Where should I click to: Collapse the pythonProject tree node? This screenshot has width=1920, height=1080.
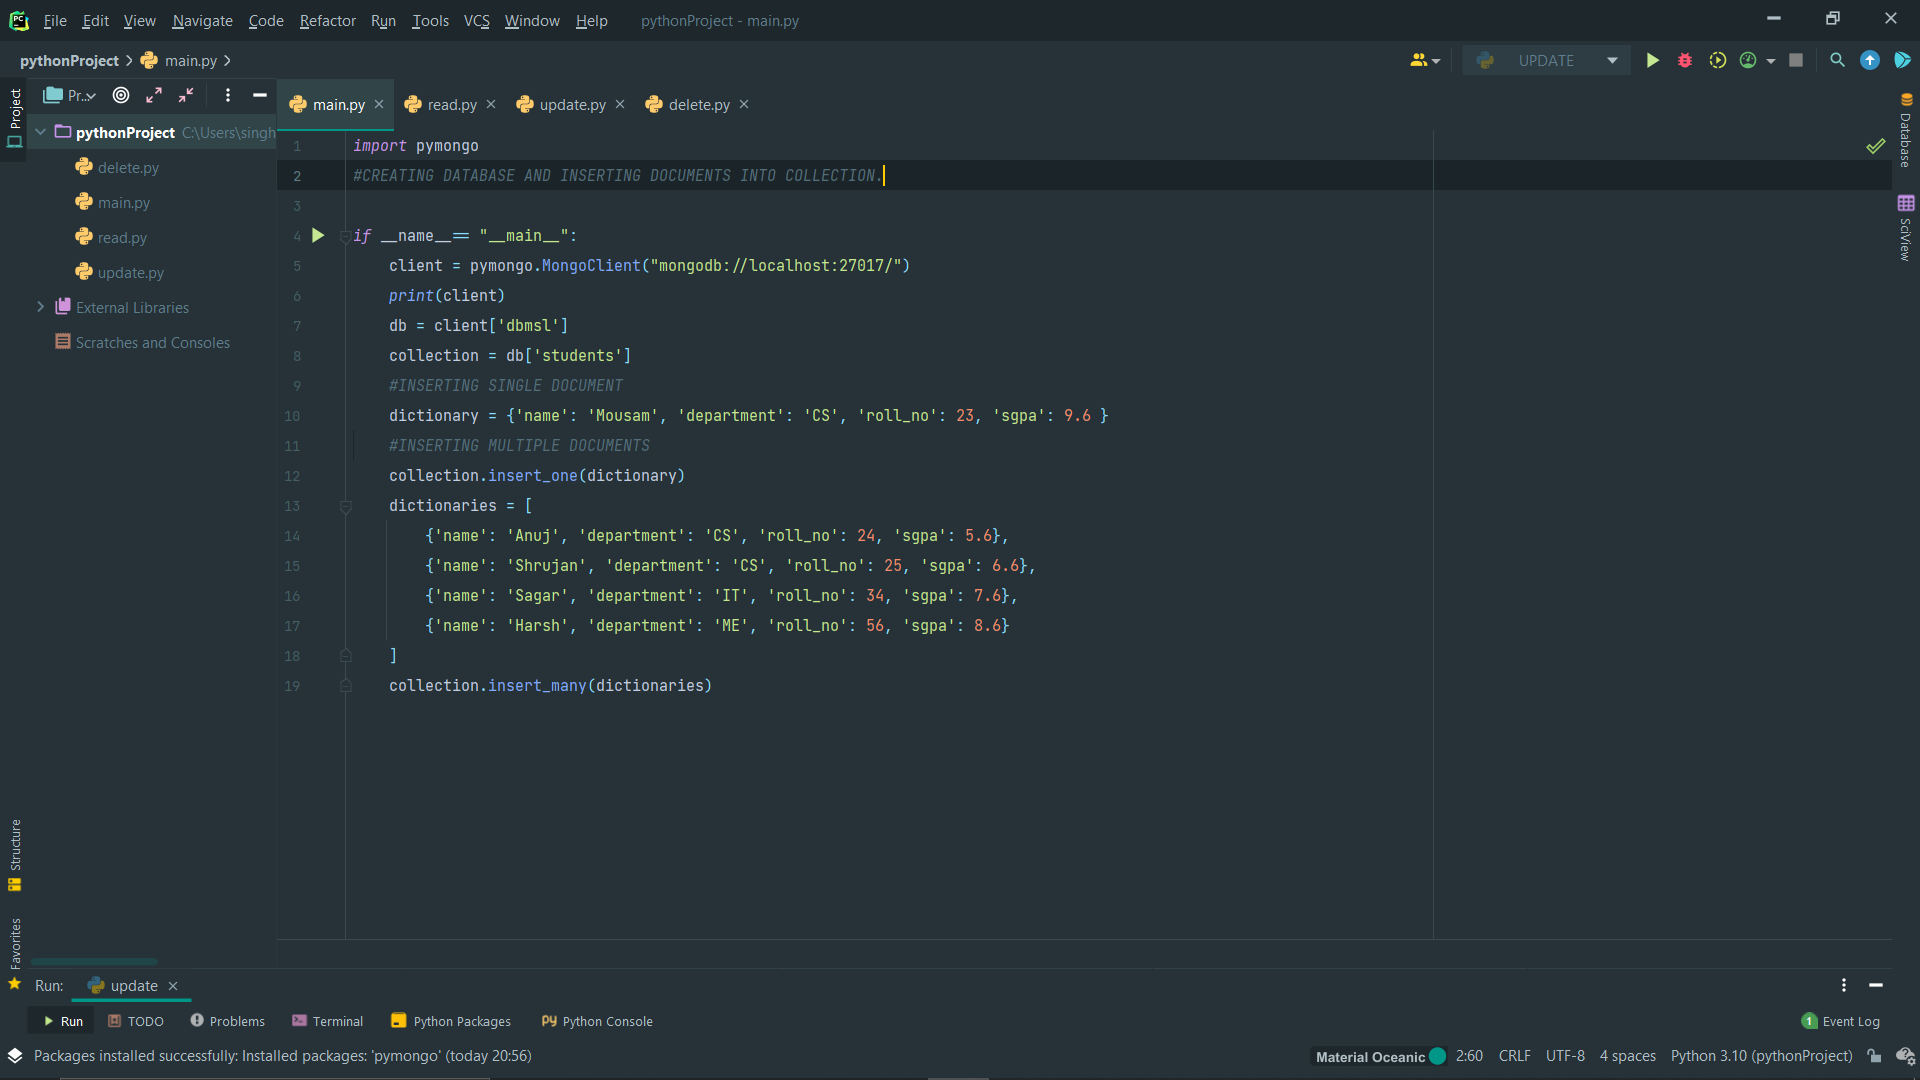40,132
